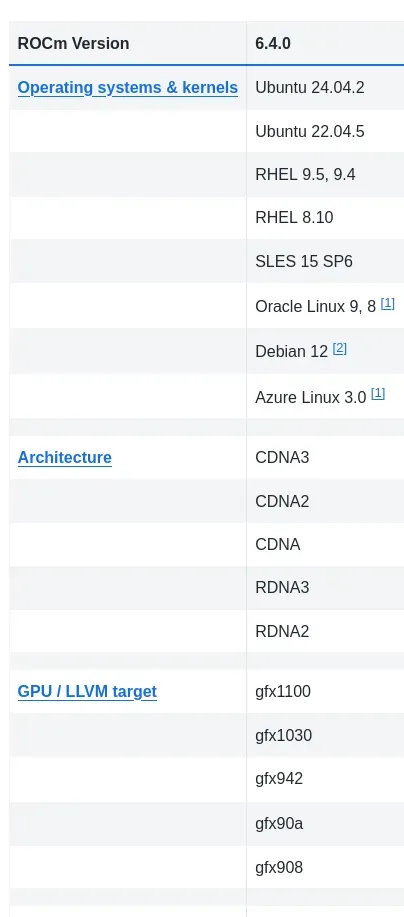404x917 pixels.
Task: Open the Architecture link
Action: (x=64, y=457)
